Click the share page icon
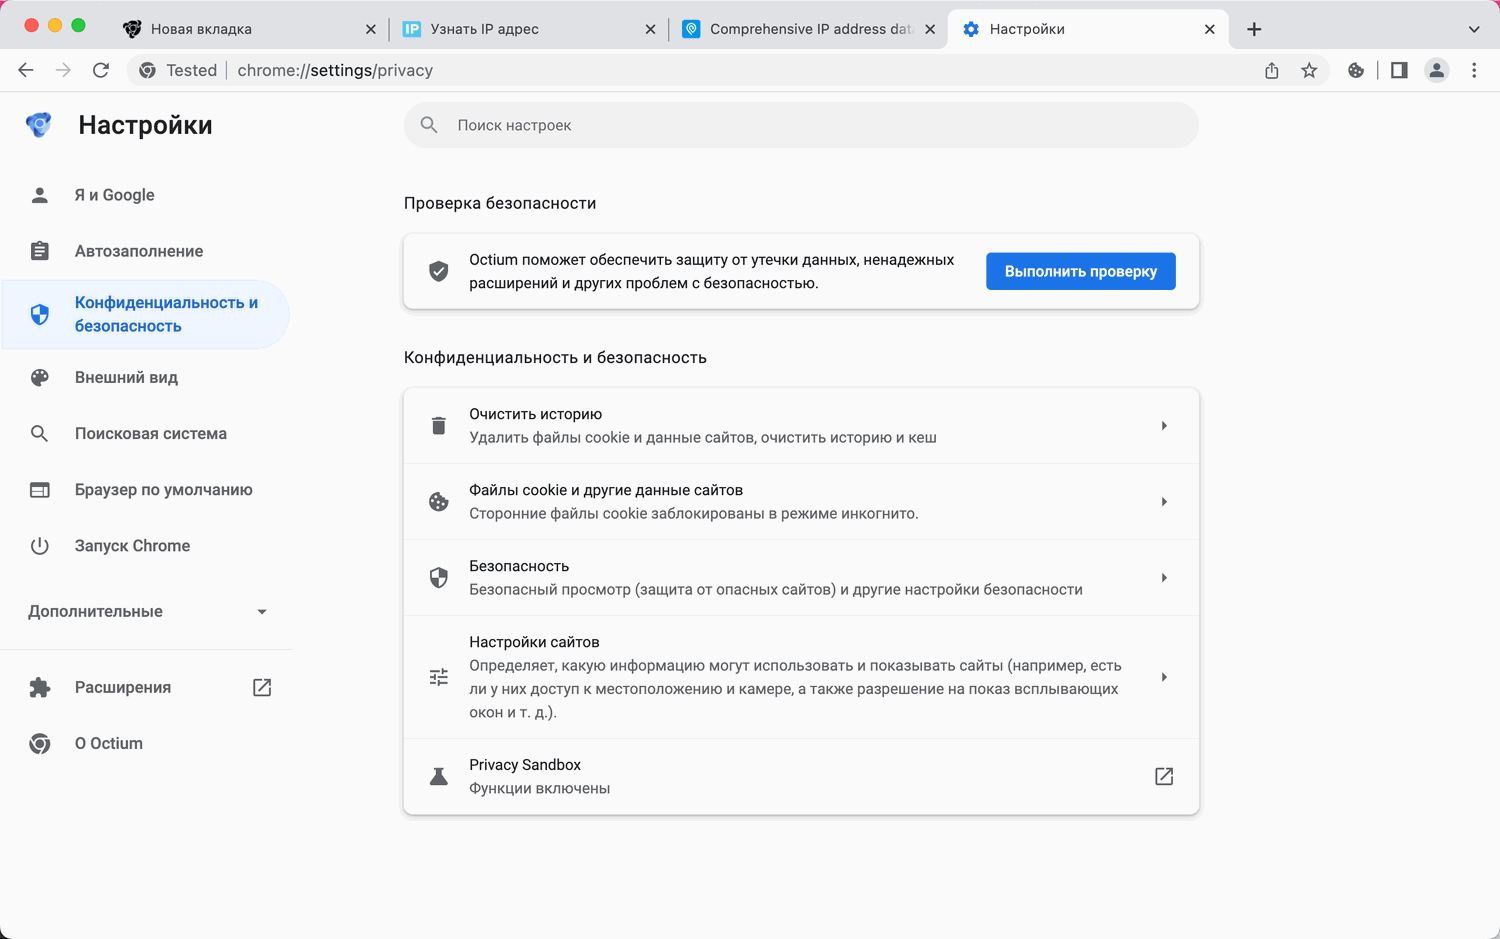Image resolution: width=1500 pixels, height=939 pixels. (x=1271, y=70)
